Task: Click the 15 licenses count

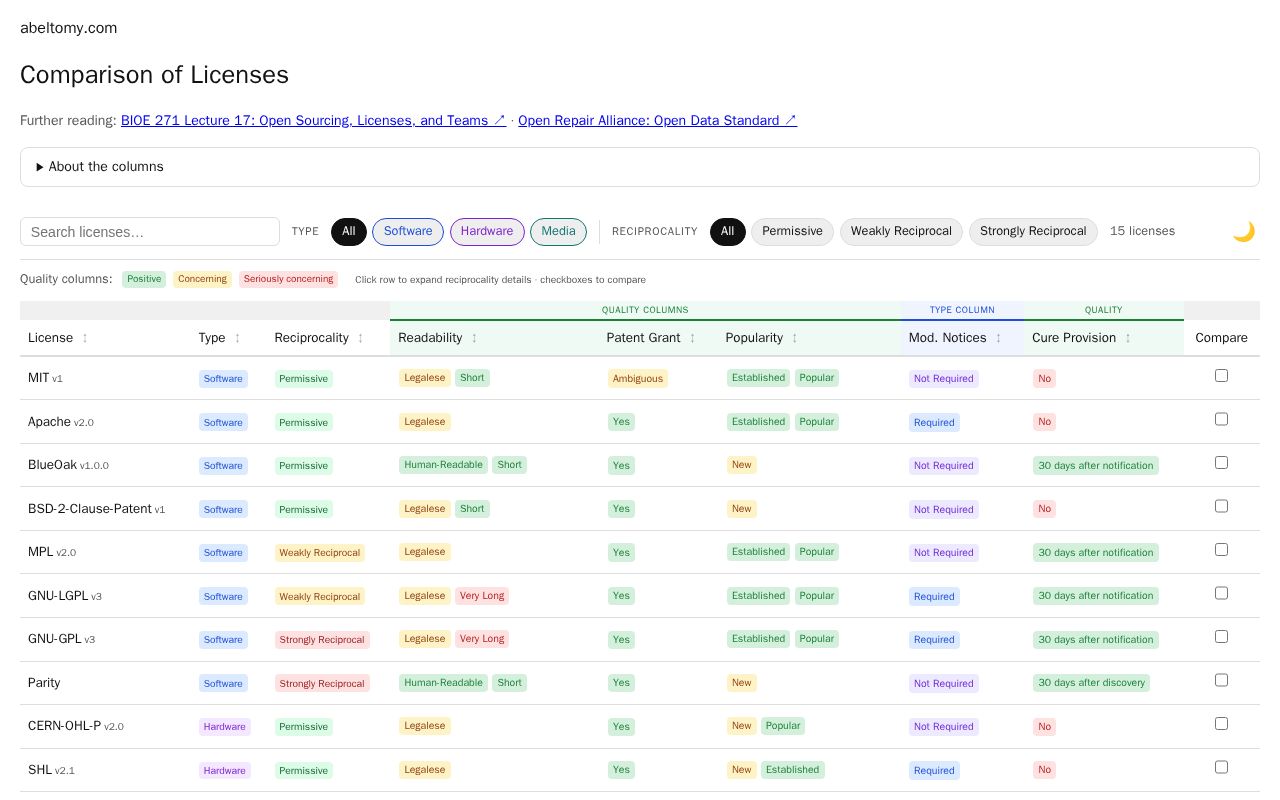Action: click(1142, 232)
